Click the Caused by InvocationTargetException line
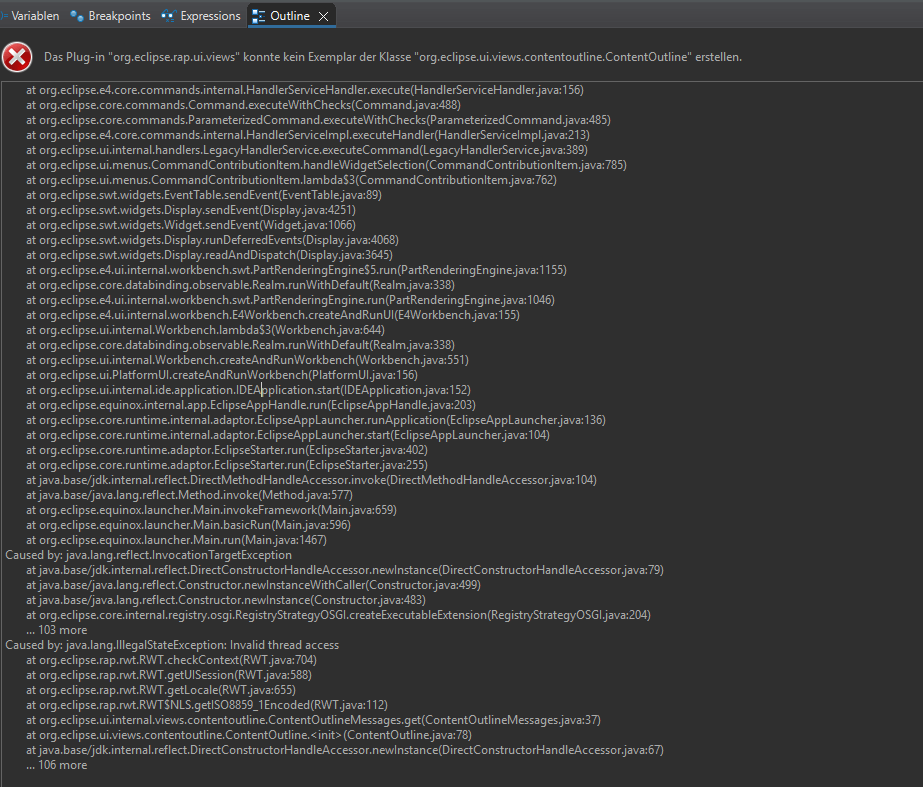 148,555
